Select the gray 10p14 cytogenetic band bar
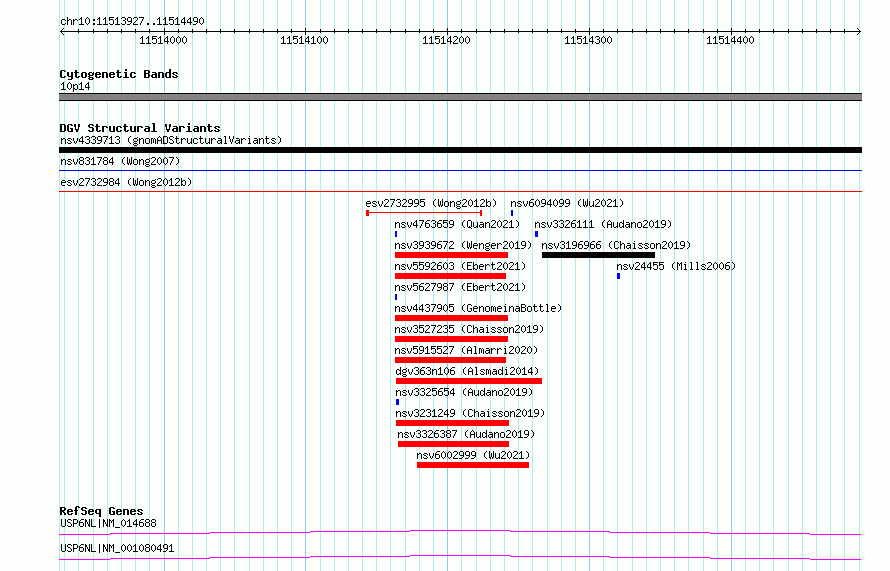Screen dimensions: 890x571 460,97
